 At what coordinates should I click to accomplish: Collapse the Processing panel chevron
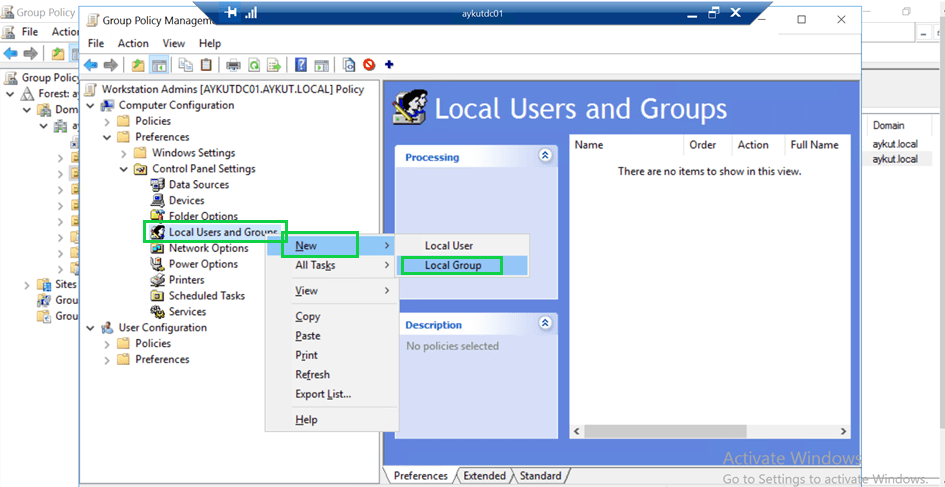tap(545, 157)
